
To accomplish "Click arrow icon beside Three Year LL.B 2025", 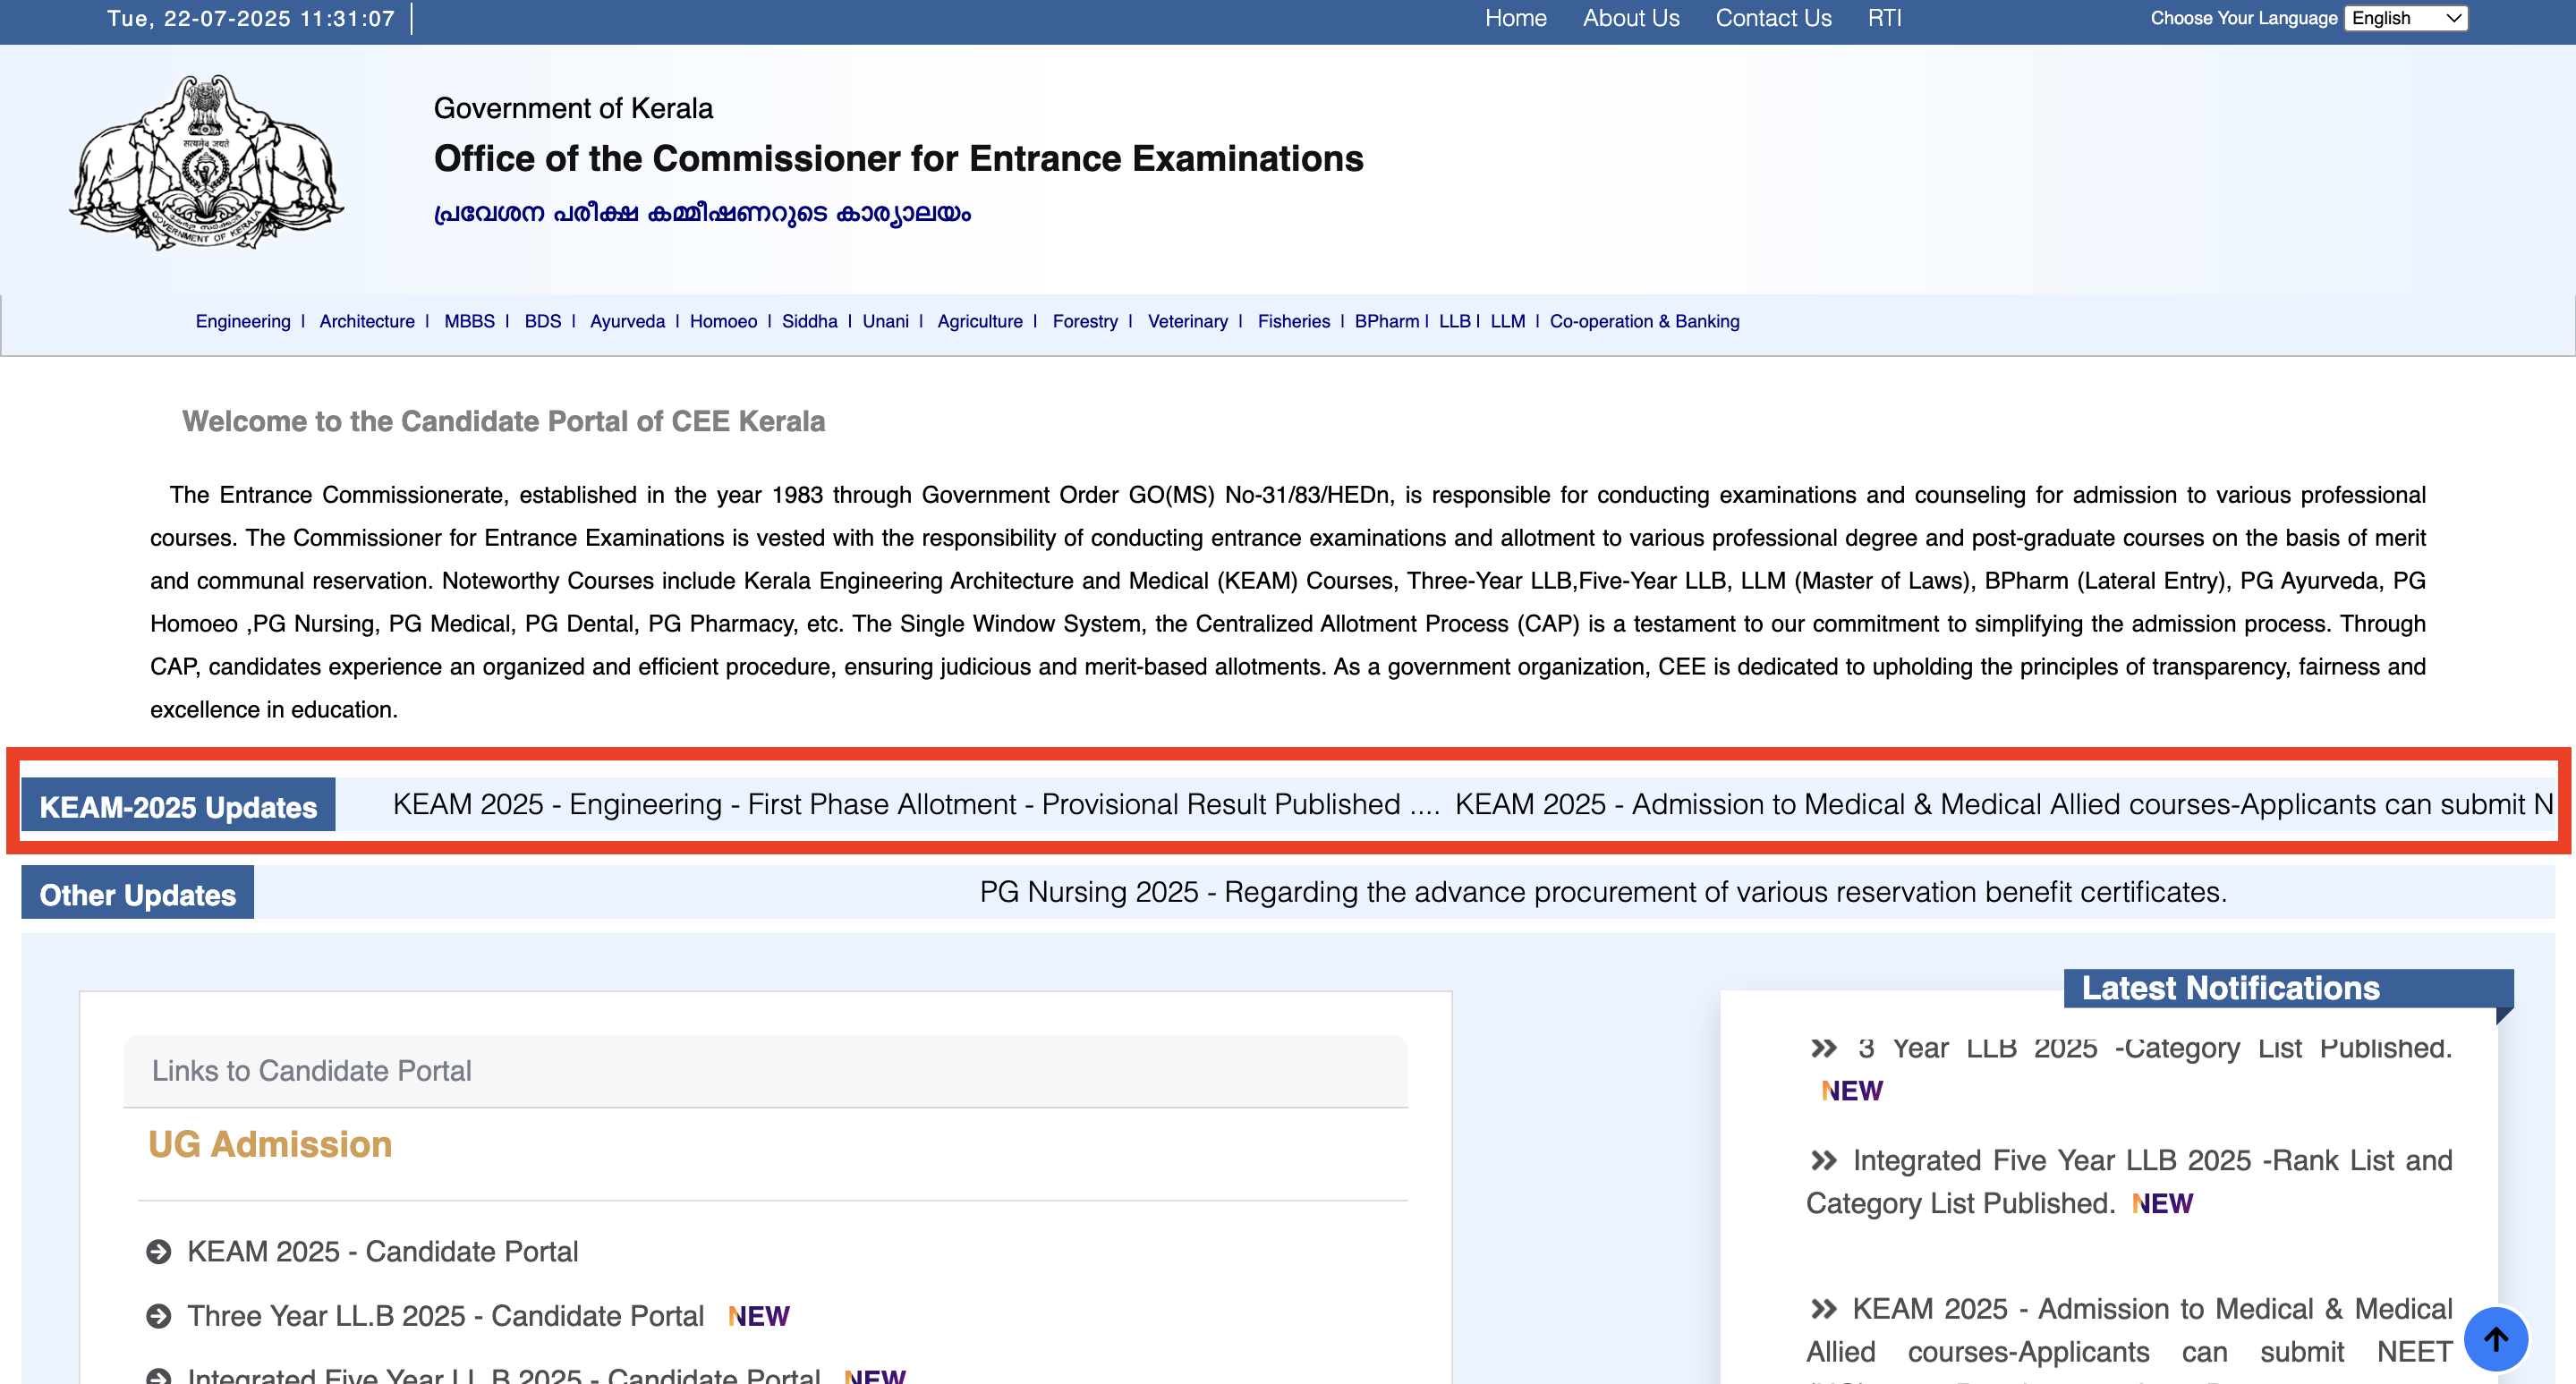I will (x=158, y=1316).
